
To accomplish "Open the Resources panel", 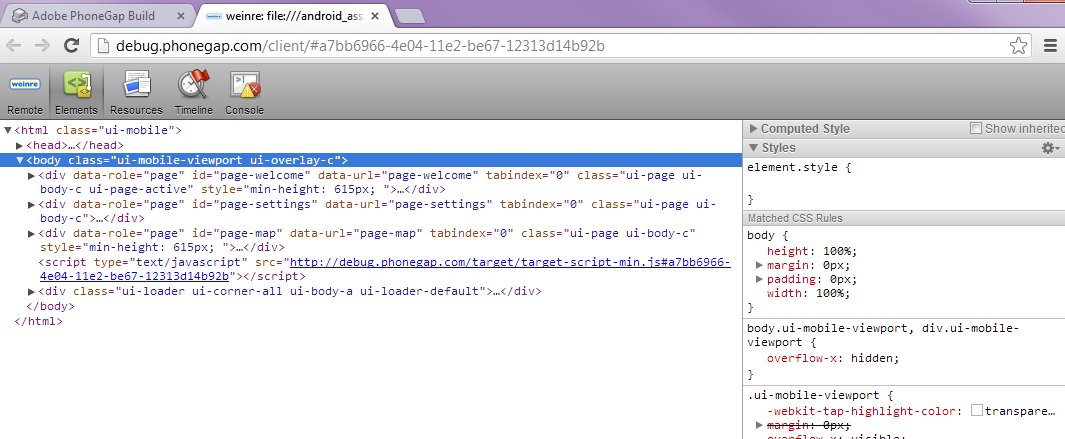I will tap(136, 94).
